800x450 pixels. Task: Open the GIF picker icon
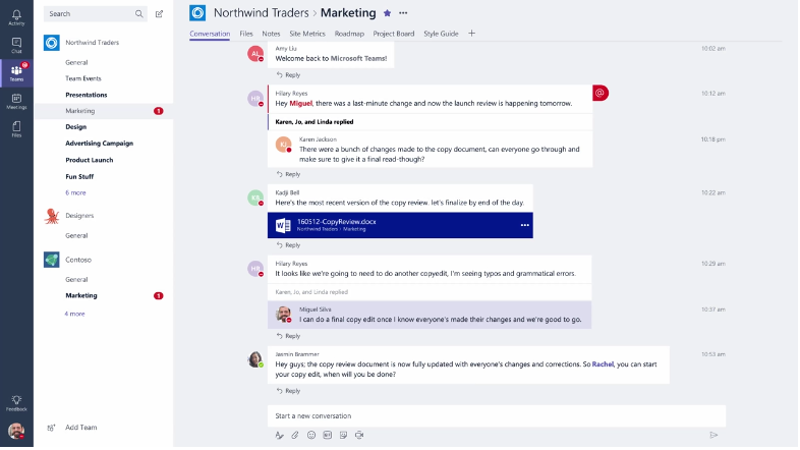click(328, 435)
